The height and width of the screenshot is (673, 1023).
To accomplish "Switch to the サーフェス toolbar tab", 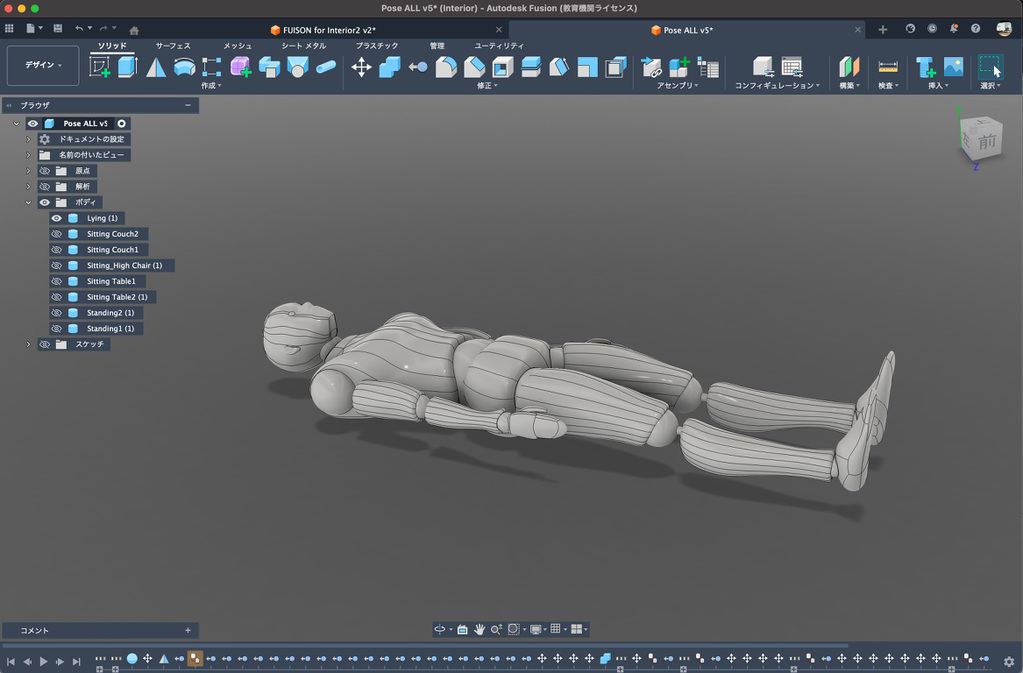I will click(x=172, y=46).
